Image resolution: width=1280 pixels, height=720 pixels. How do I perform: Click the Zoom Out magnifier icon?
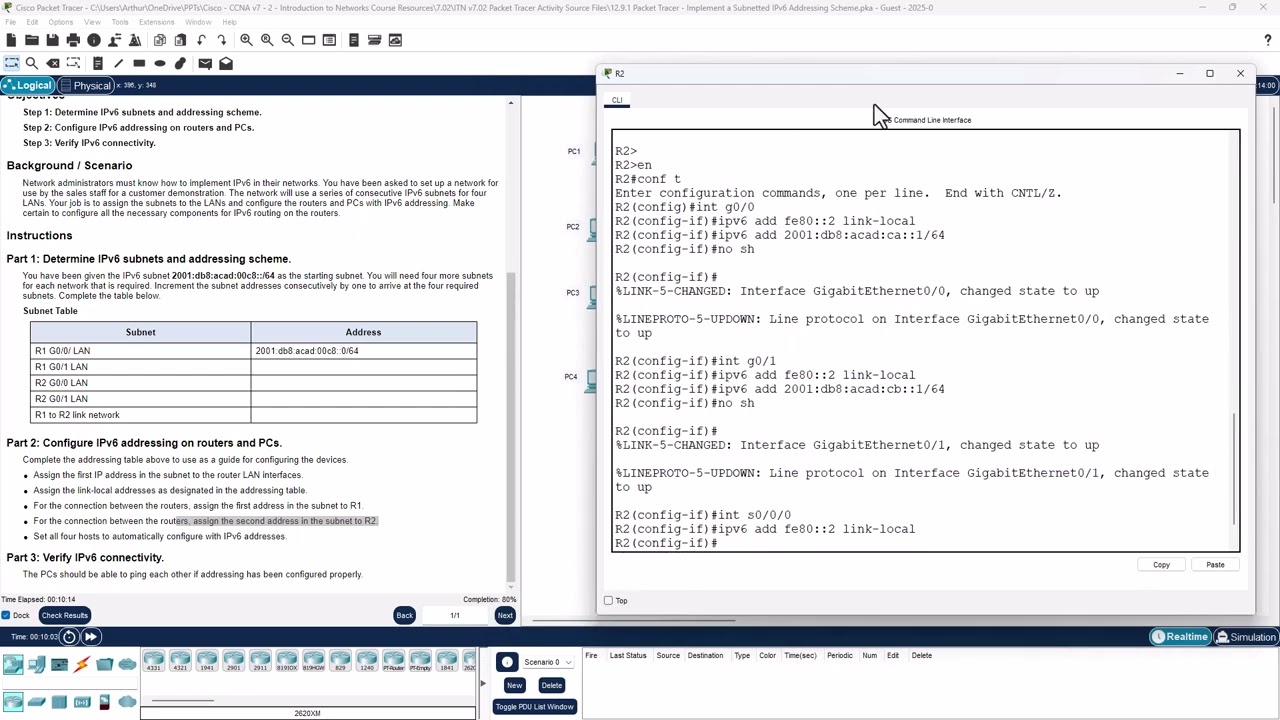288,40
